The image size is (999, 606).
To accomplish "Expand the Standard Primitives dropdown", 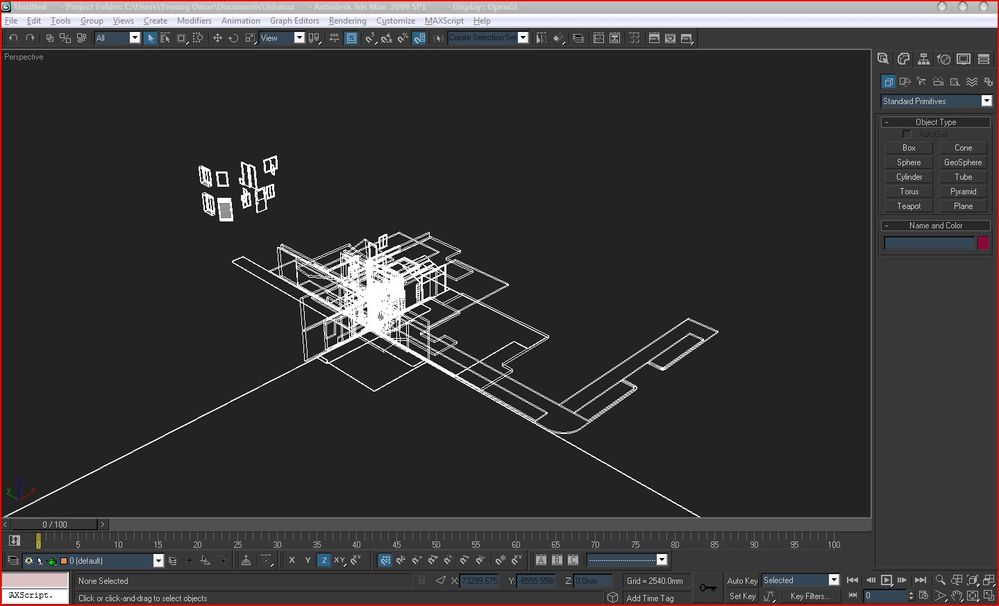I will pyautogui.click(x=986, y=101).
